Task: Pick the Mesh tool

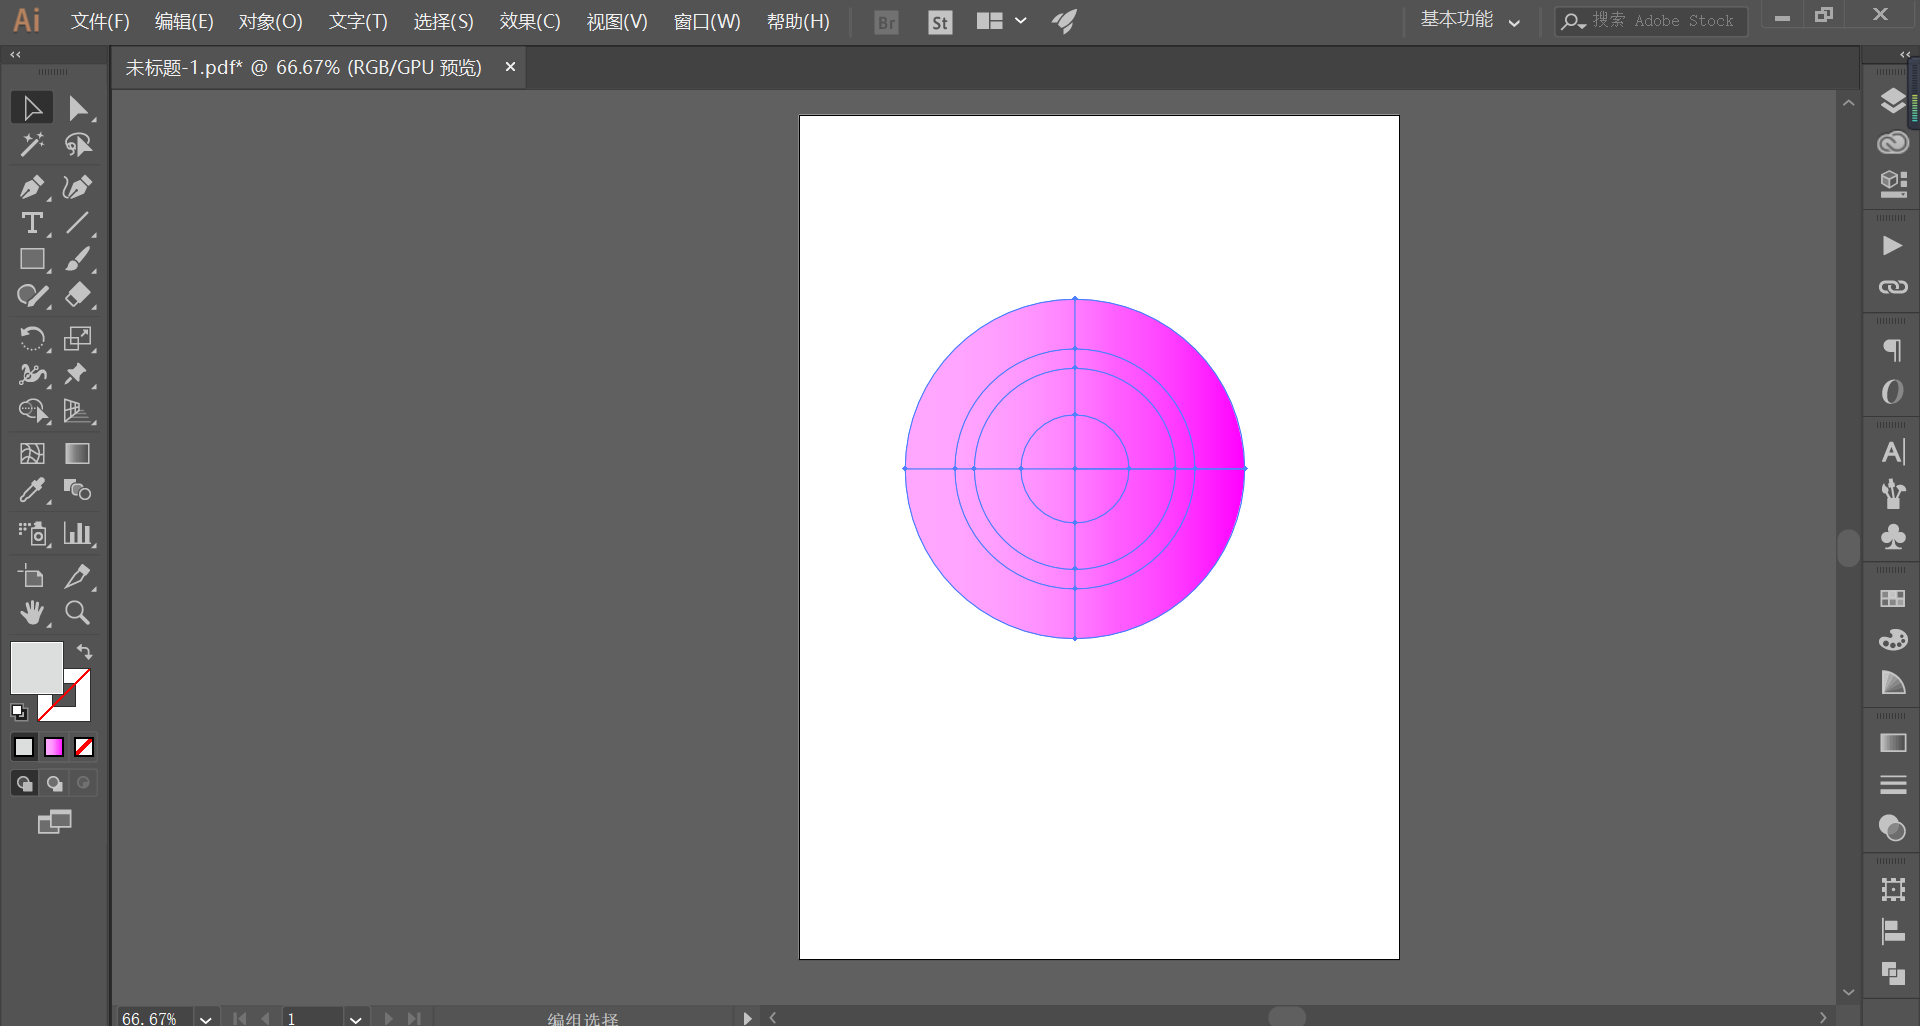Action: (x=32, y=453)
